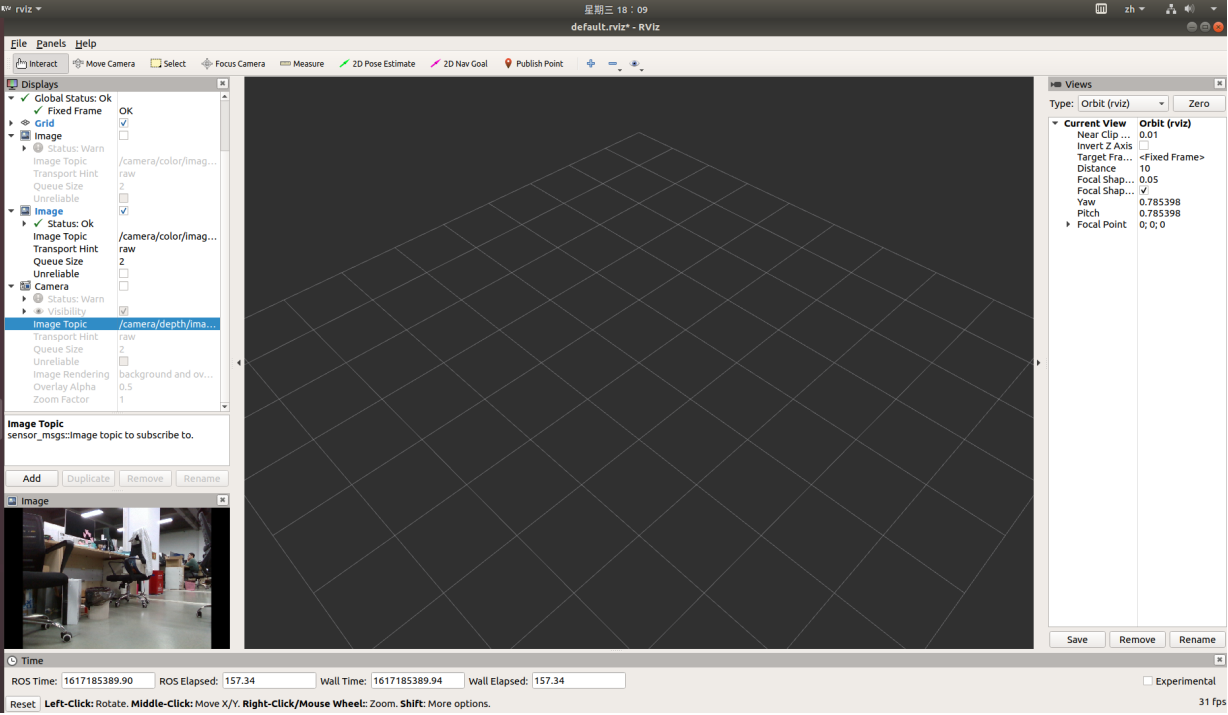Disable the second Image display checkbox
1228x715 pixels.
pos(124,212)
